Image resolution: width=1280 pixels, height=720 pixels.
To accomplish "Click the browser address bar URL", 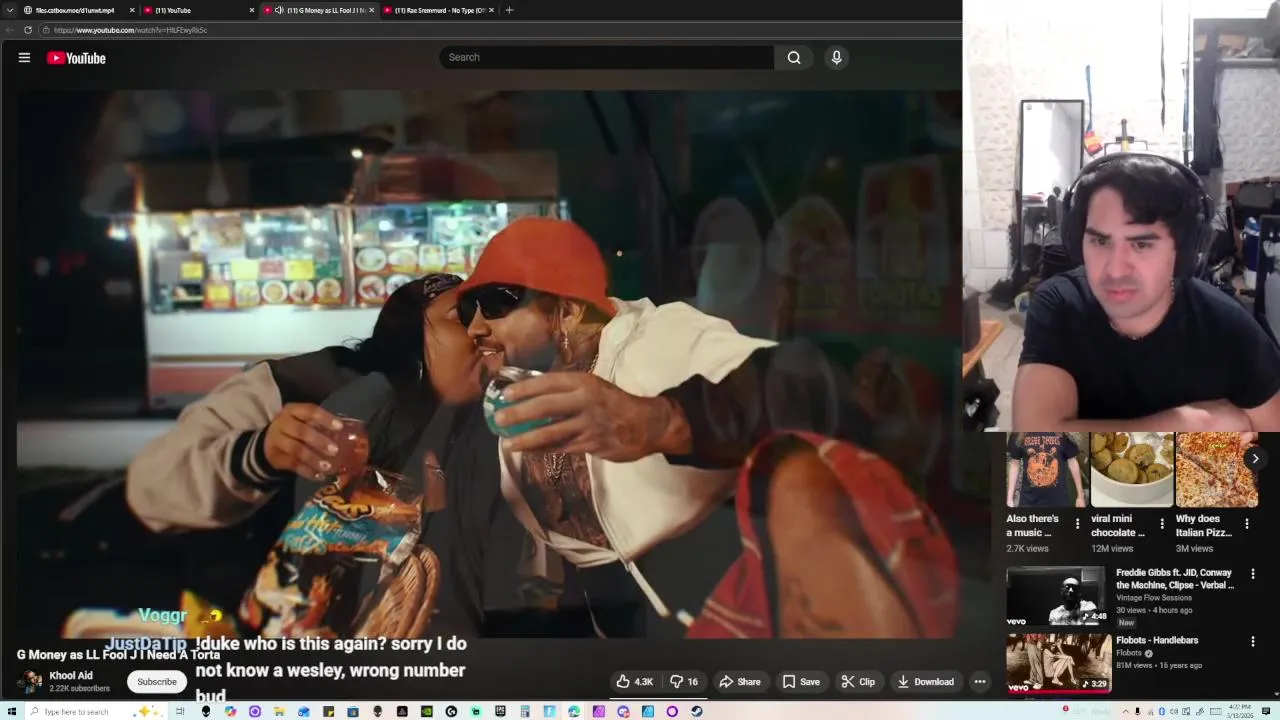I will [x=130, y=30].
